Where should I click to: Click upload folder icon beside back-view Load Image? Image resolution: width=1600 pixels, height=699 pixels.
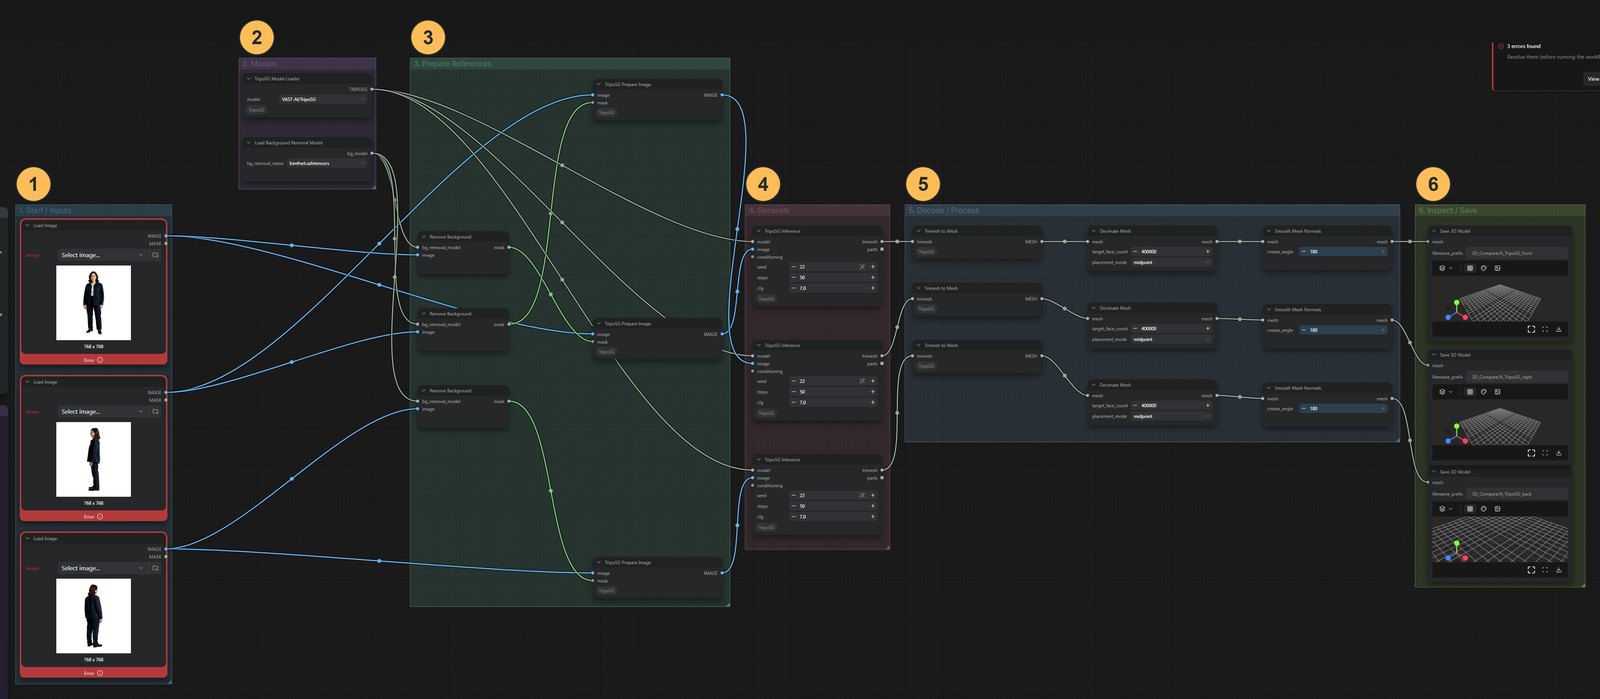pos(156,568)
